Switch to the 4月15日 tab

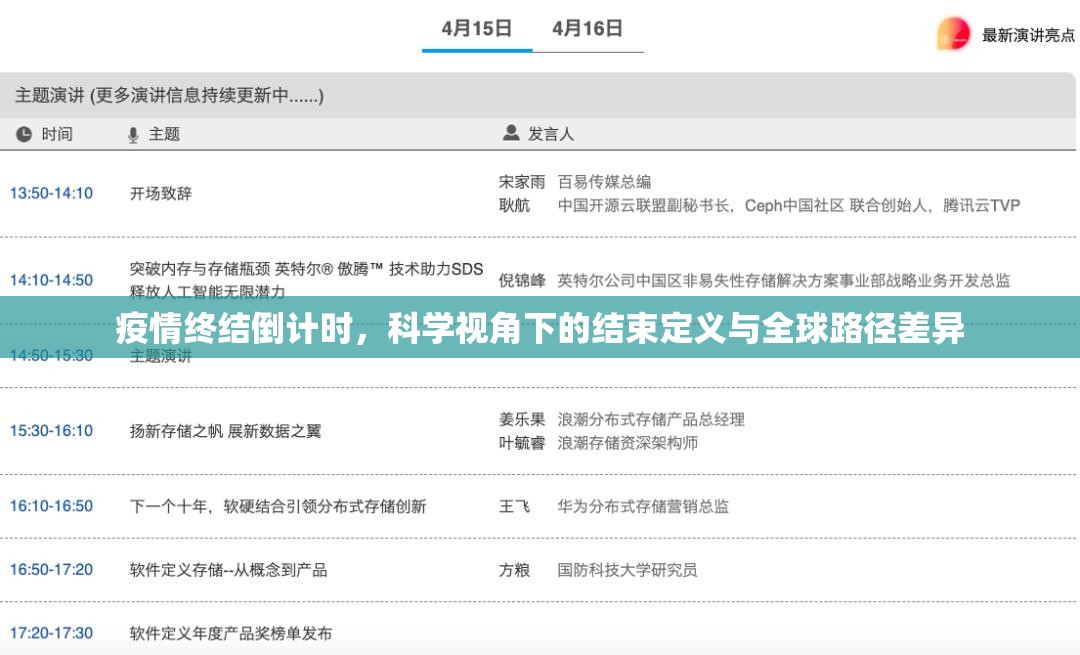coord(477,29)
